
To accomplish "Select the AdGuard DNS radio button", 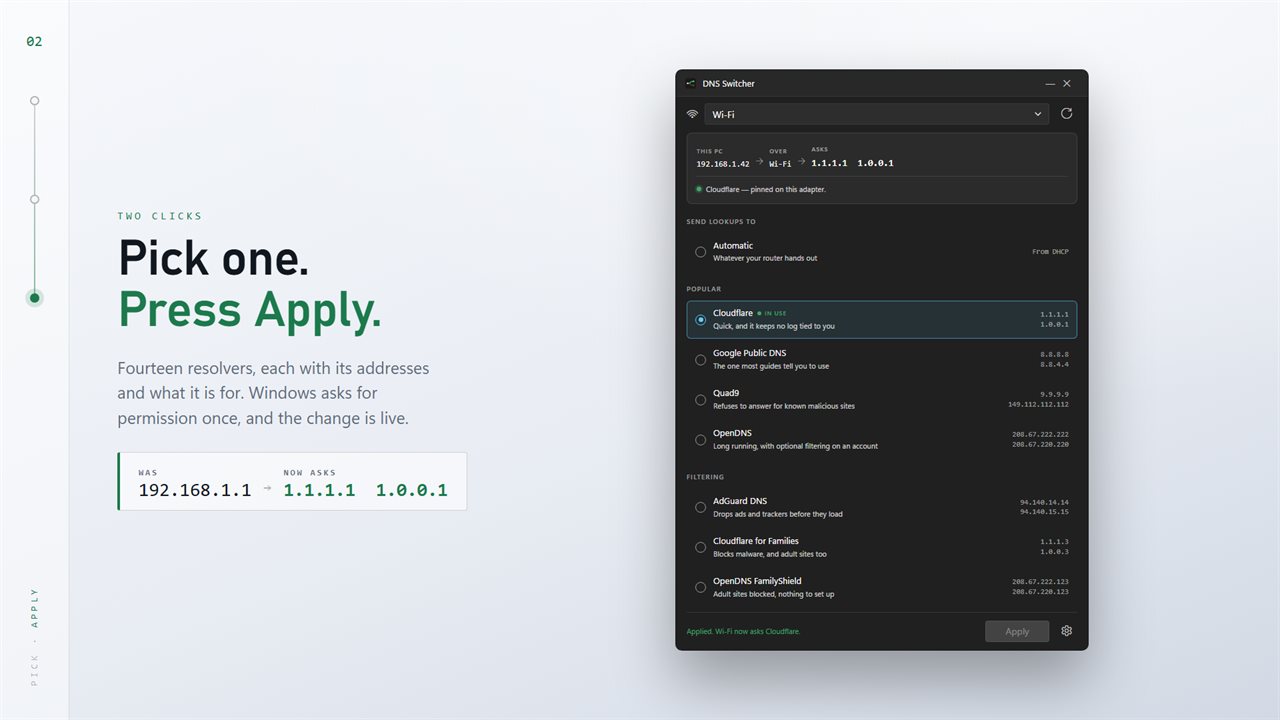I will coord(700,508).
